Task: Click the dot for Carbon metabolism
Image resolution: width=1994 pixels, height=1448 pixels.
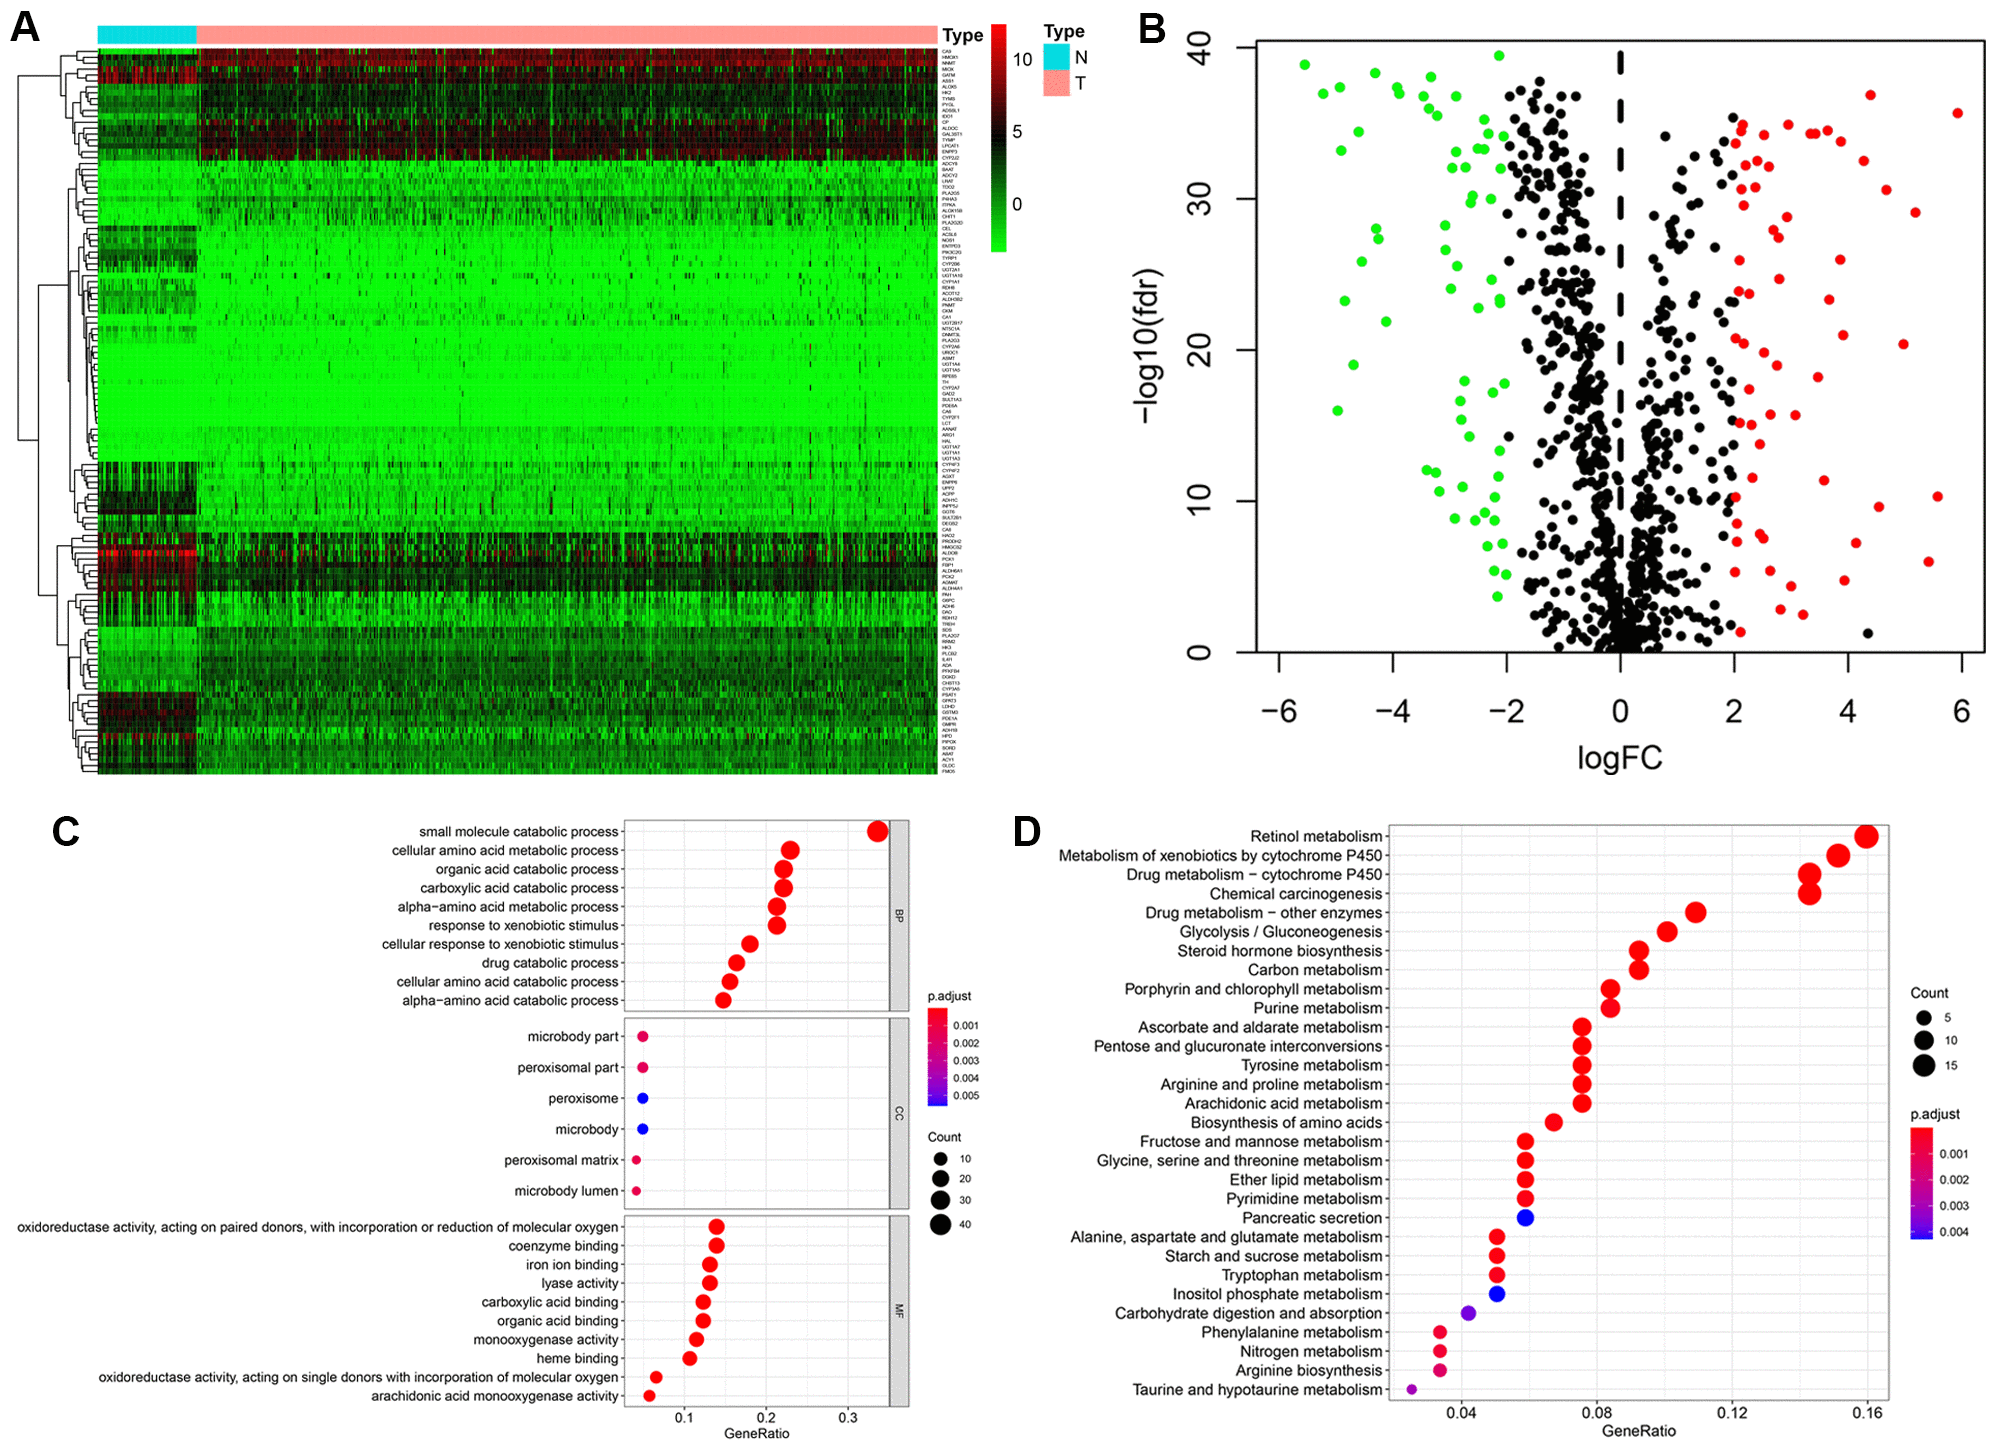Action: (x=1638, y=970)
